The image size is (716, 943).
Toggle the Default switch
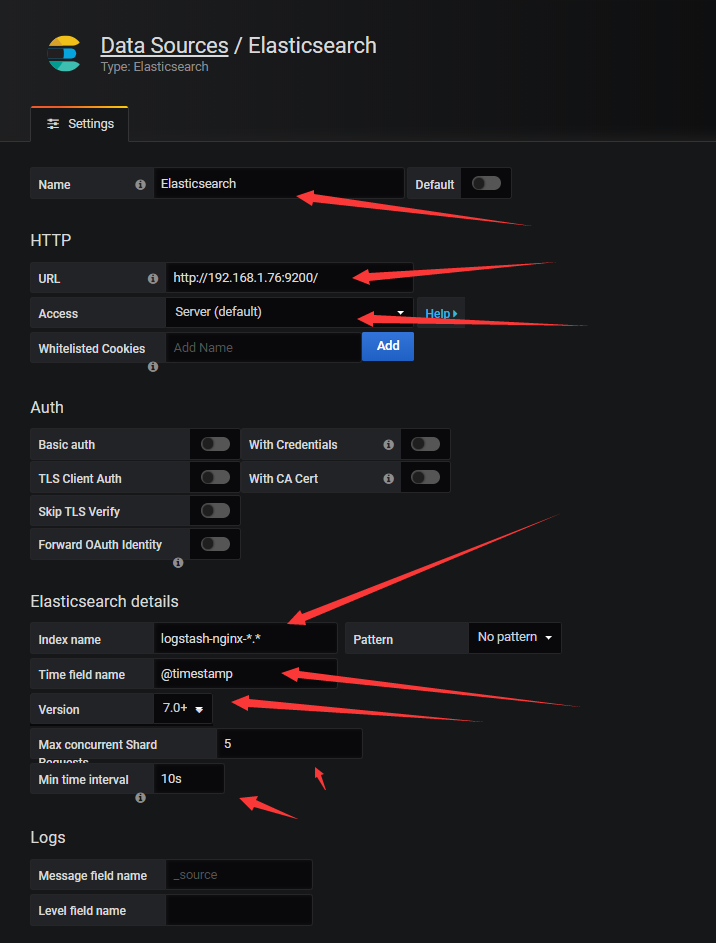pyautogui.click(x=486, y=183)
